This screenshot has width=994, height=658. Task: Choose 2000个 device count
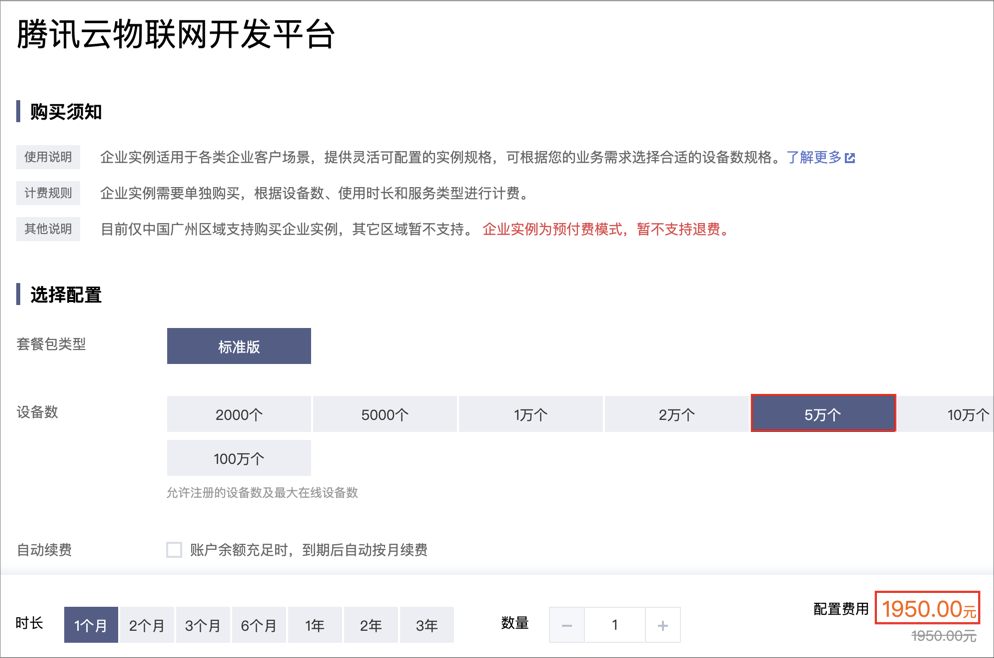239,415
